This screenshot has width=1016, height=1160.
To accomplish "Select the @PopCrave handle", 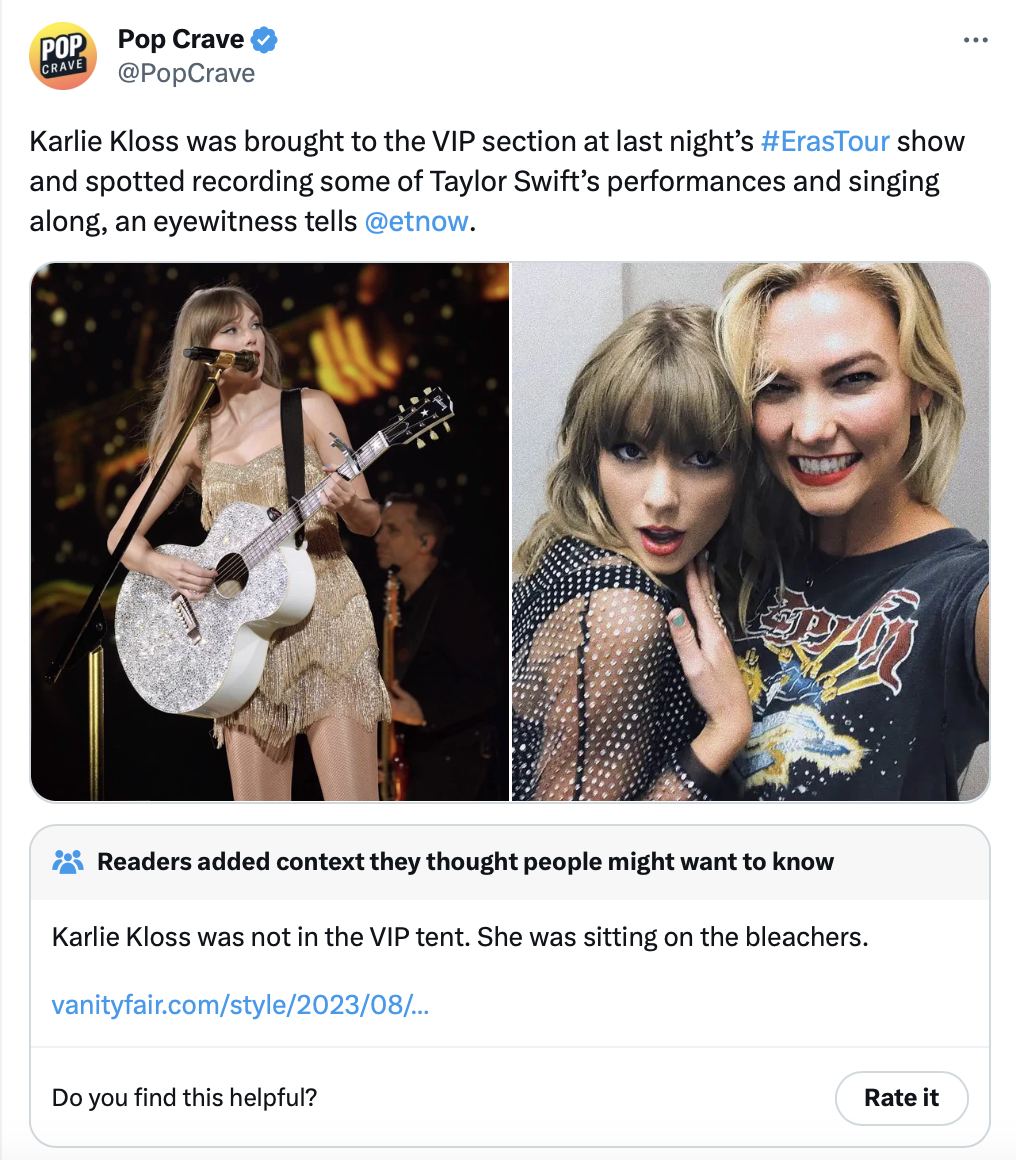I will click(x=186, y=72).
